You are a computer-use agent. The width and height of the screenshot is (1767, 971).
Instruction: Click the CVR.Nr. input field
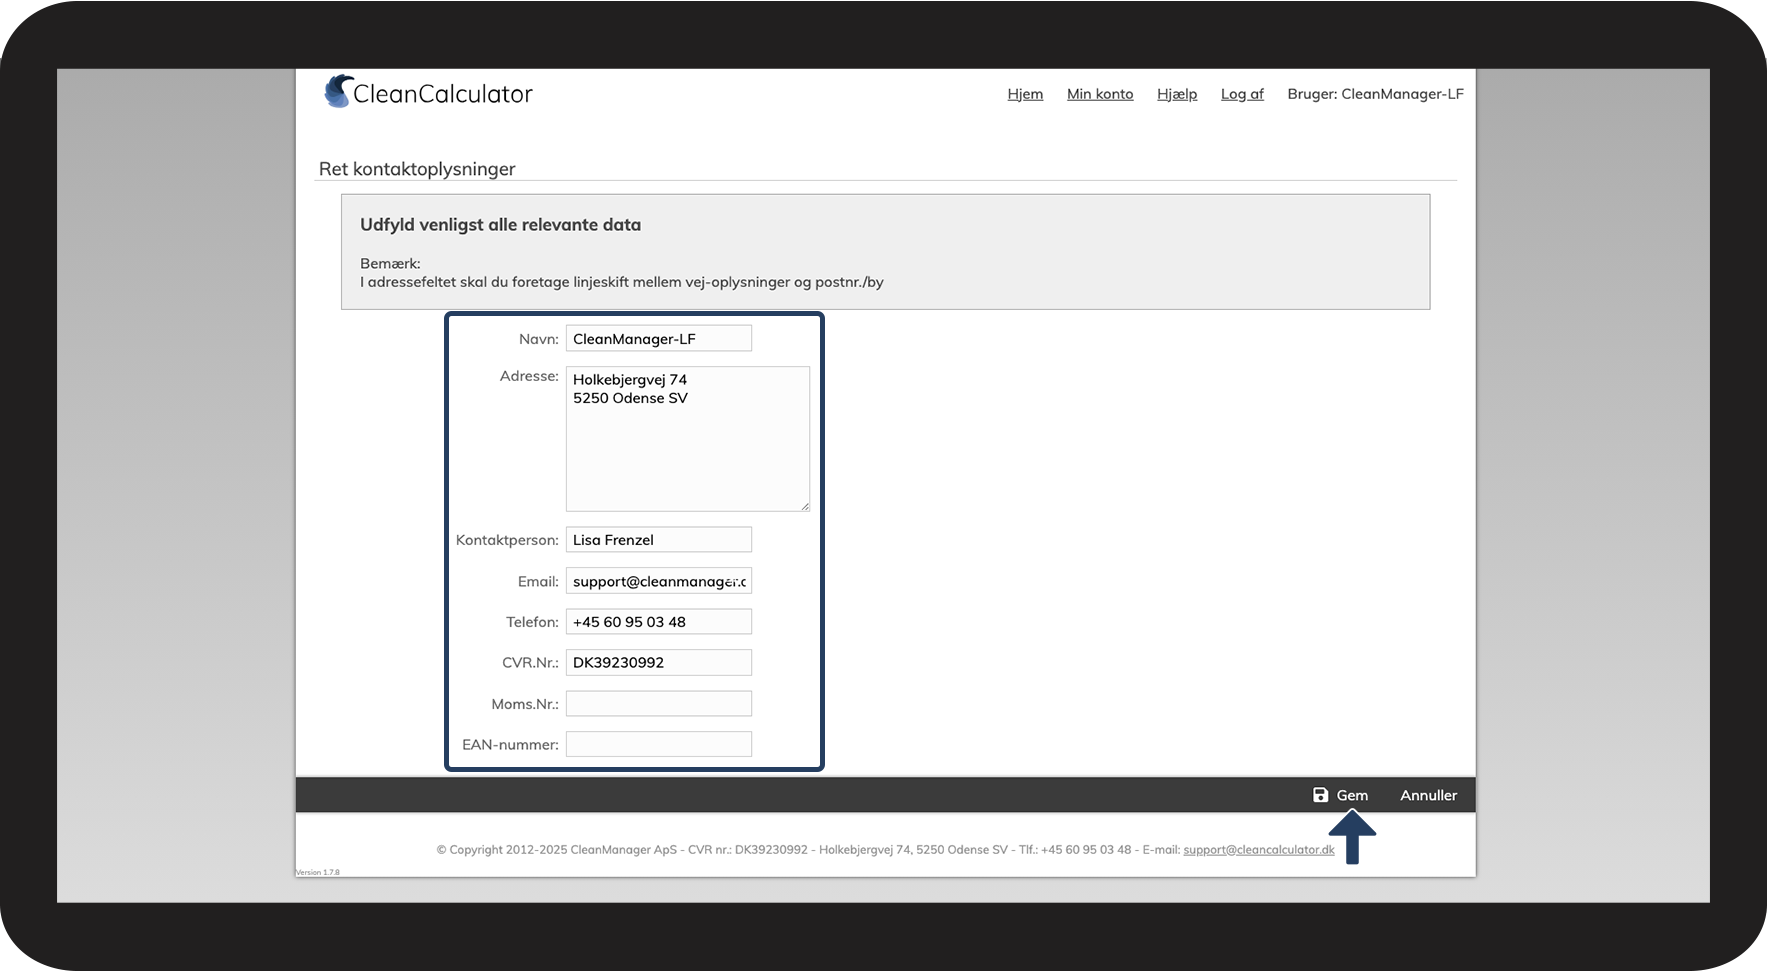tap(658, 663)
